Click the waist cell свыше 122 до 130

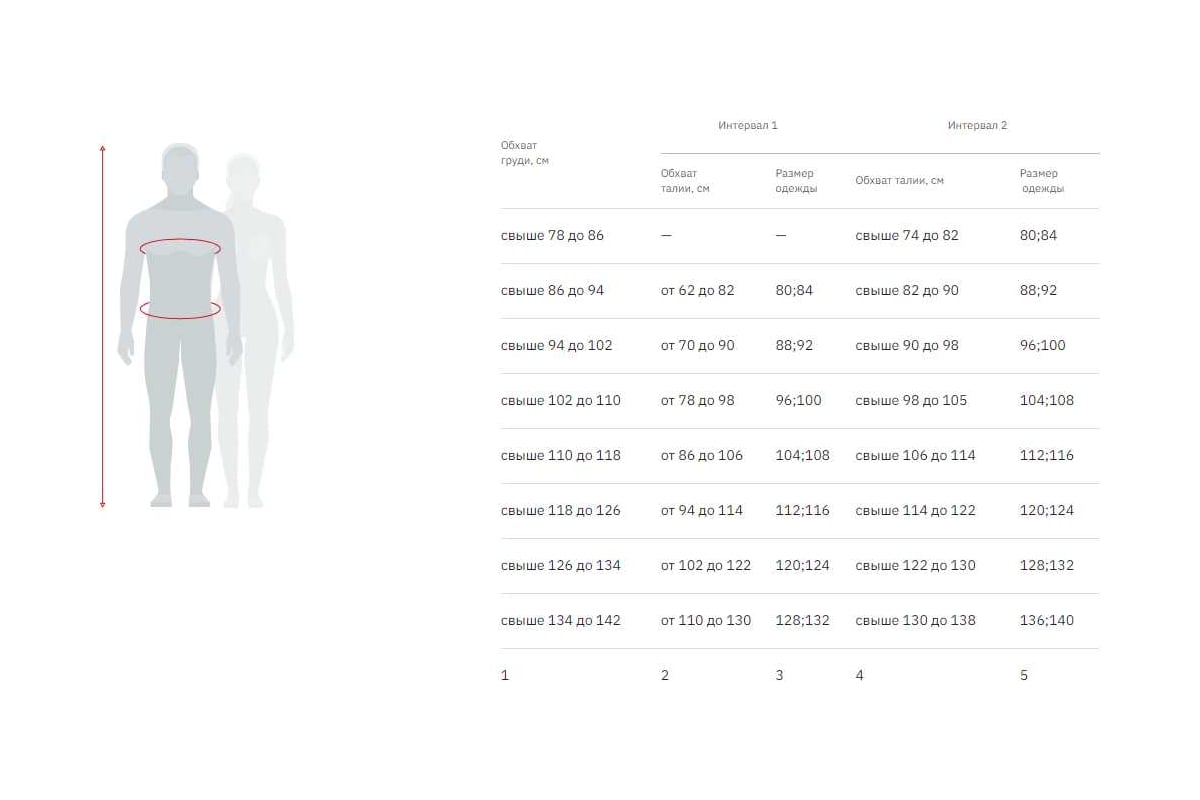[915, 566]
